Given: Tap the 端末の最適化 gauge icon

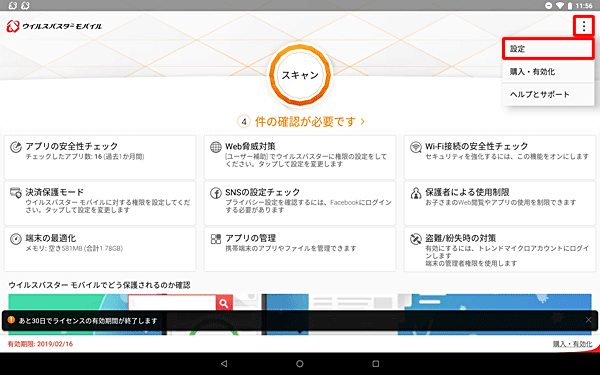Looking at the screenshot, I should (x=16, y=239).
